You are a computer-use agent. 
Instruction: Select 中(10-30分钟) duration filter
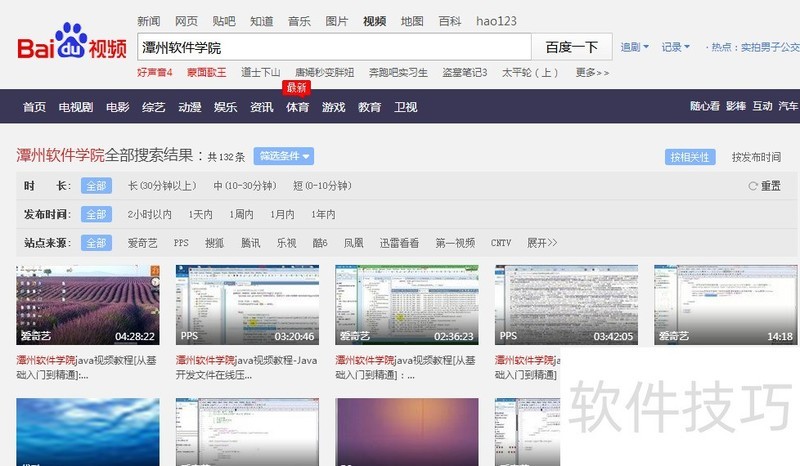tap(244, 186)
